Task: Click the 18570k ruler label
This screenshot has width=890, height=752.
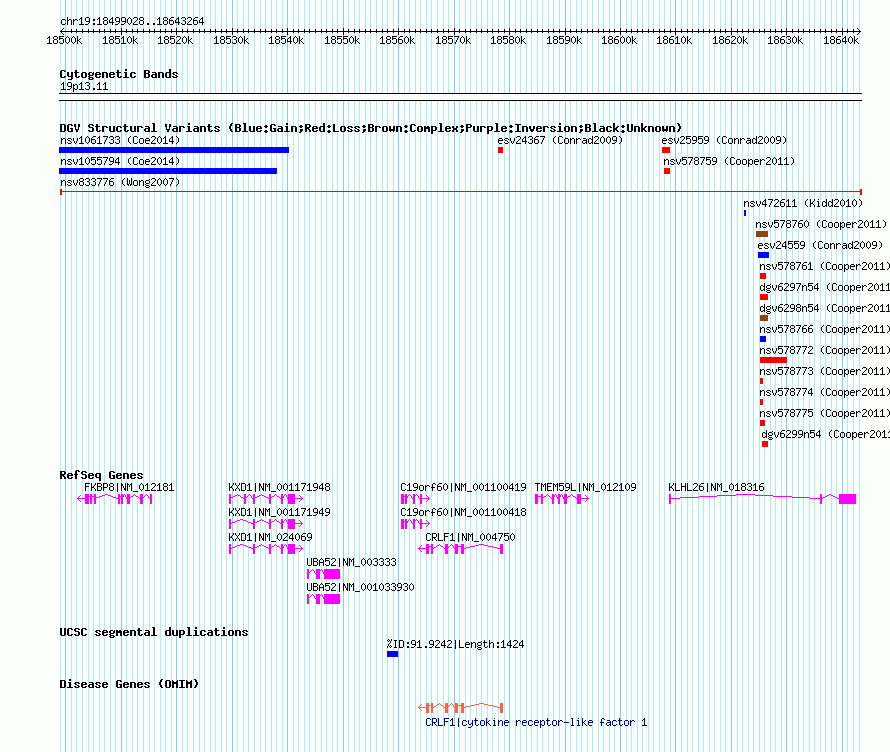Action: tap(453, 40)
